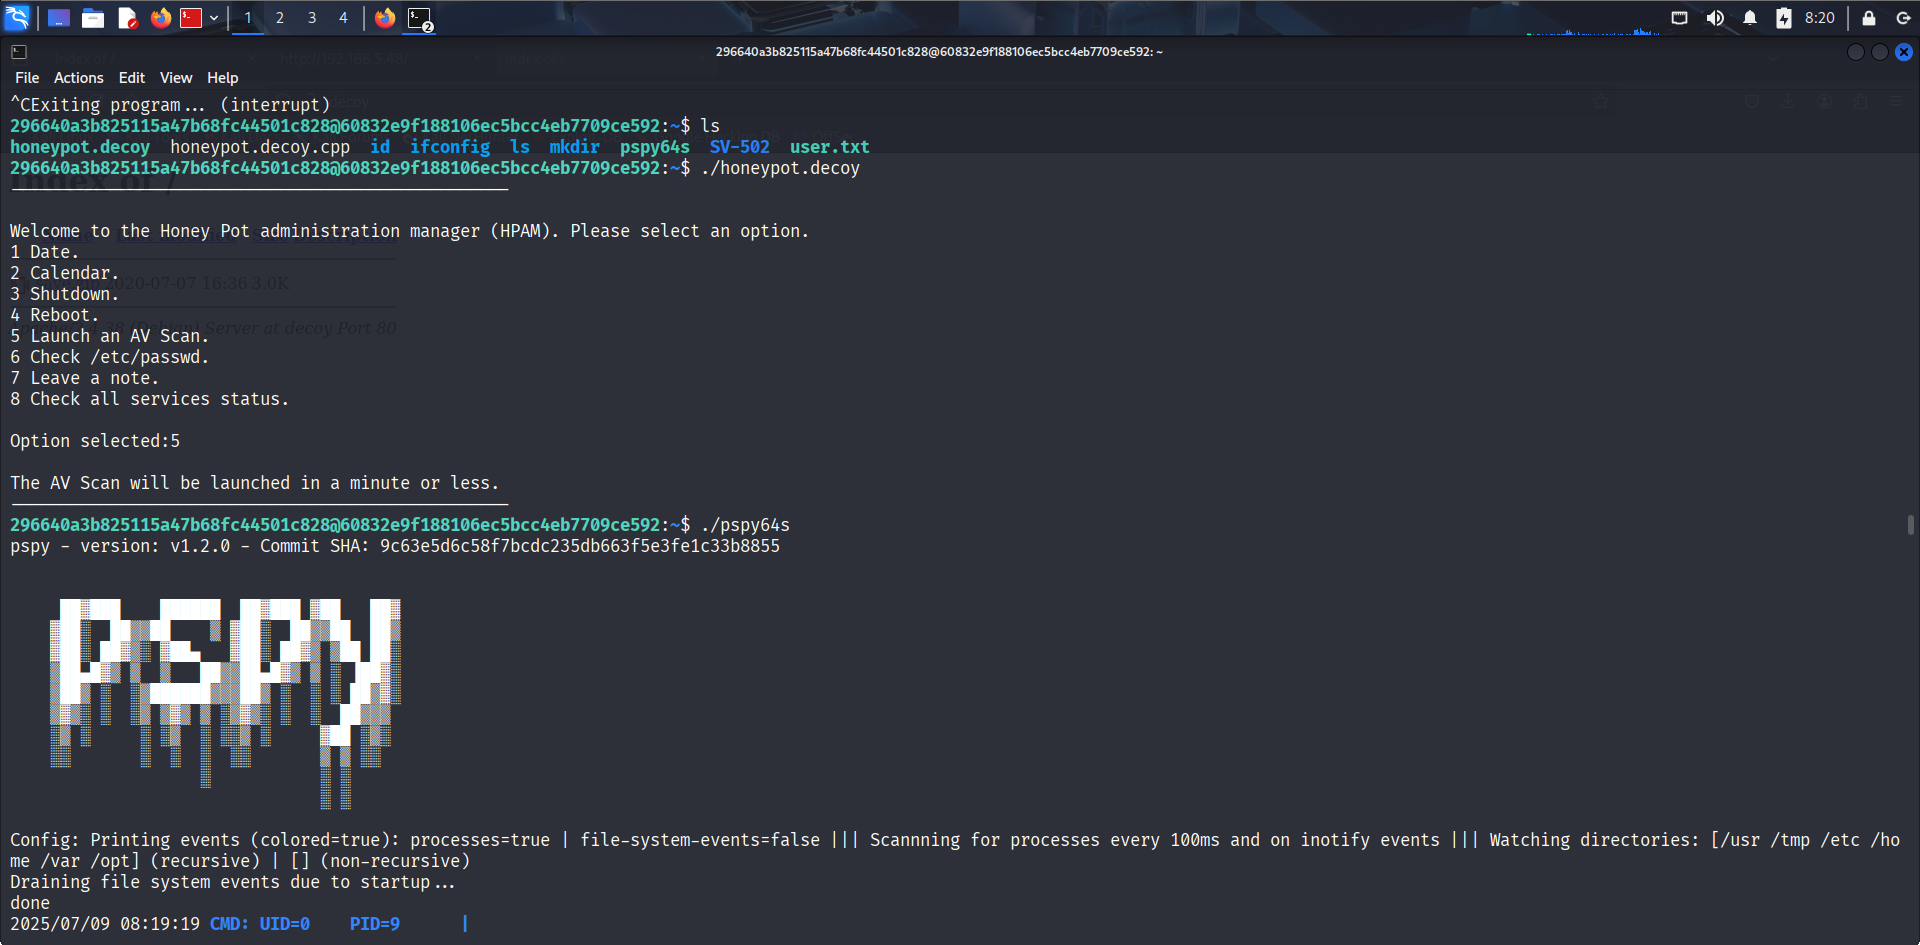Open the red terminal emulator launcher
Viewport: 1920px width, 945px height.
coord(191,18)
